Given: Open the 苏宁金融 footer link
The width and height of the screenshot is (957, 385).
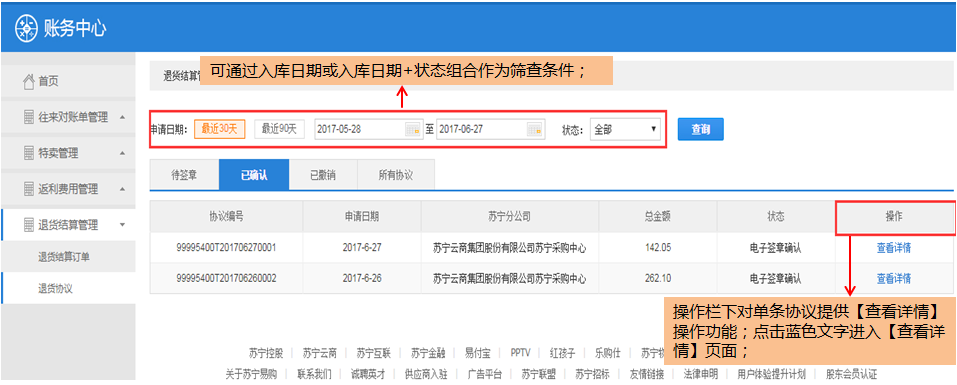Looking at the screenshot, I should (x=428, y=353).
